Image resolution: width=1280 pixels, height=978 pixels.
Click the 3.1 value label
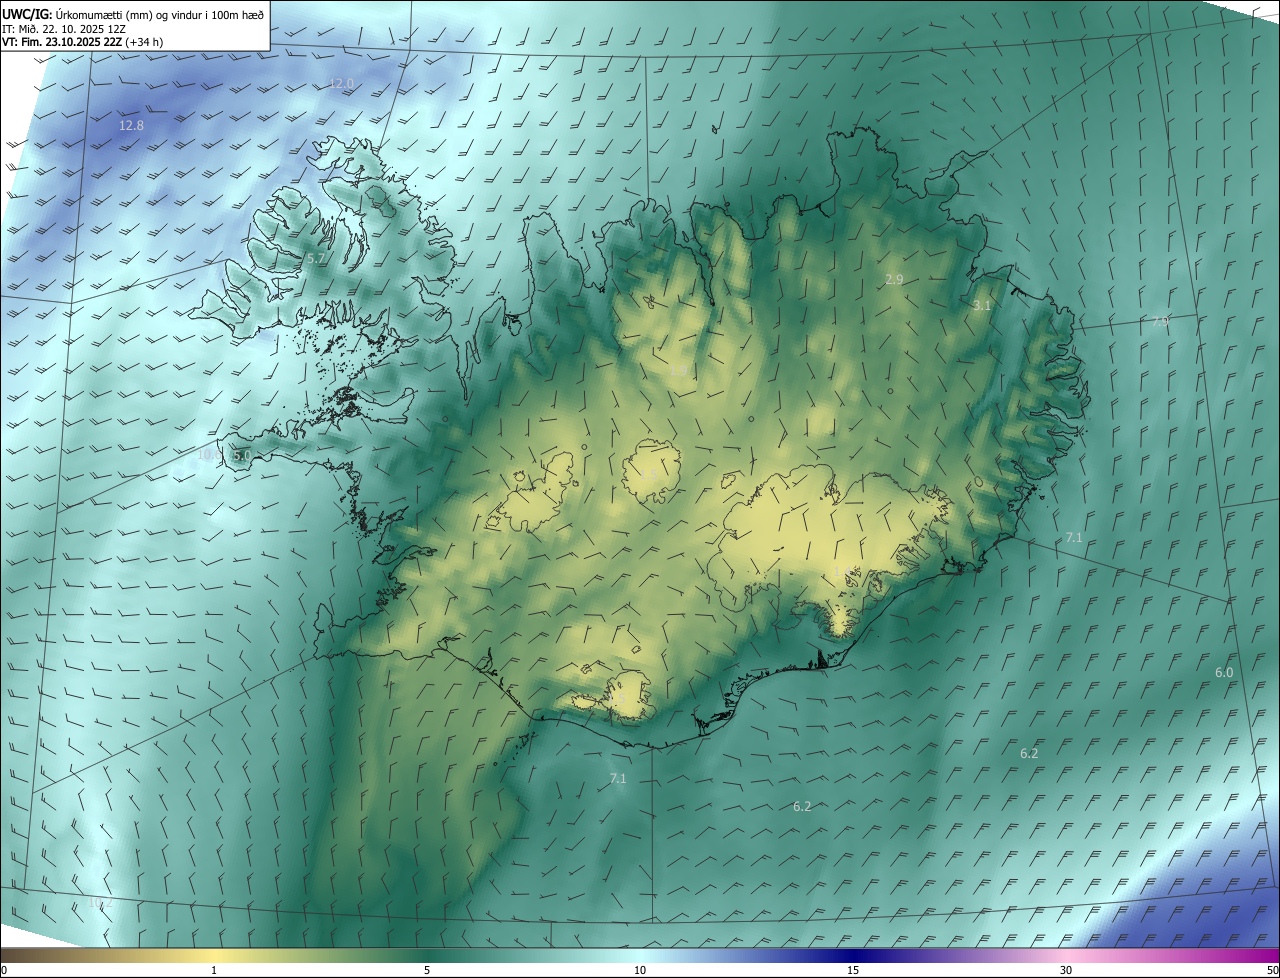tap(982, 305)
